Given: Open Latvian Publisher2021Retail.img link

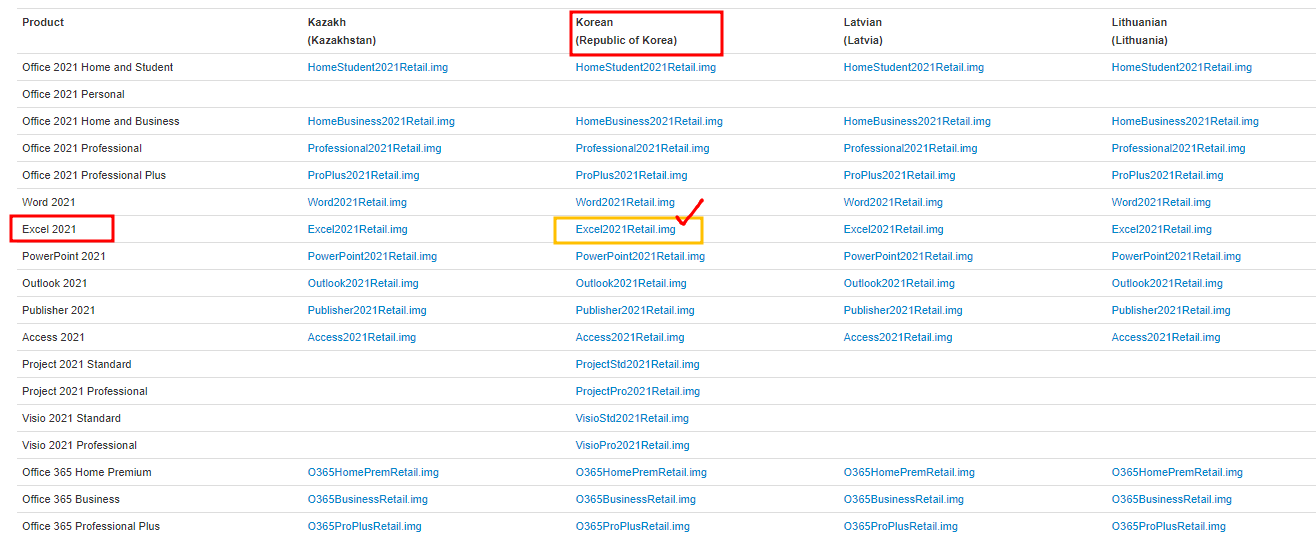Looking at the screenshot, I should [903, 310].
